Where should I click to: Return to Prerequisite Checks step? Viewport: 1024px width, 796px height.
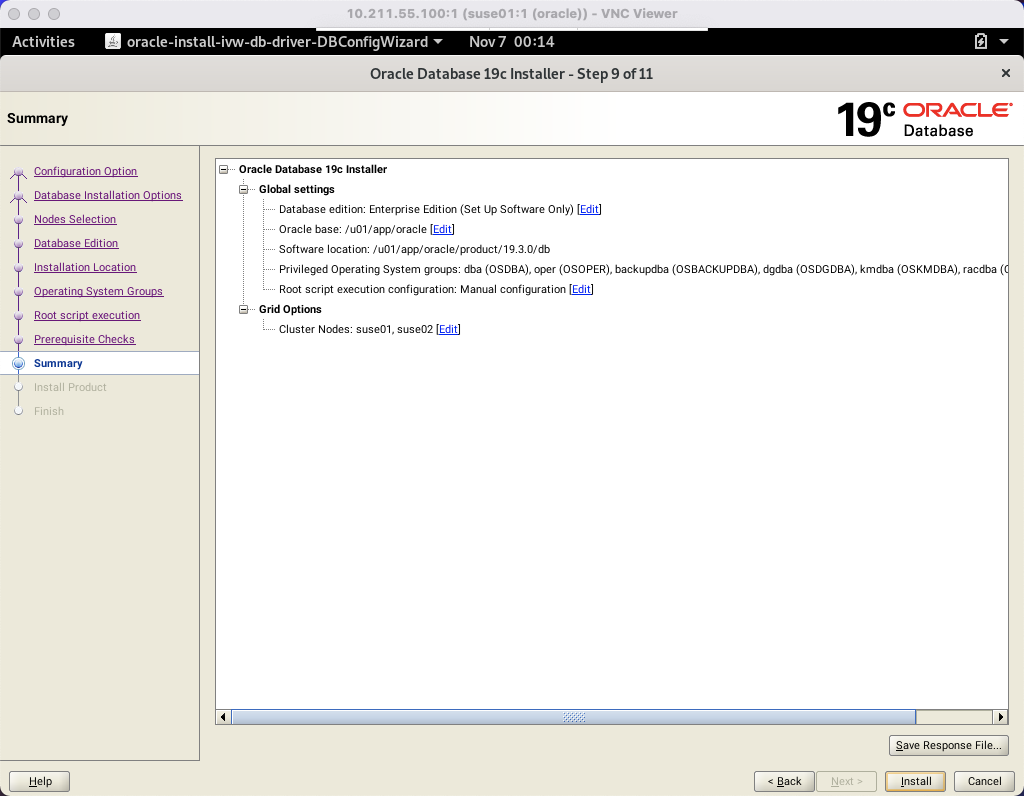(84, 340)
